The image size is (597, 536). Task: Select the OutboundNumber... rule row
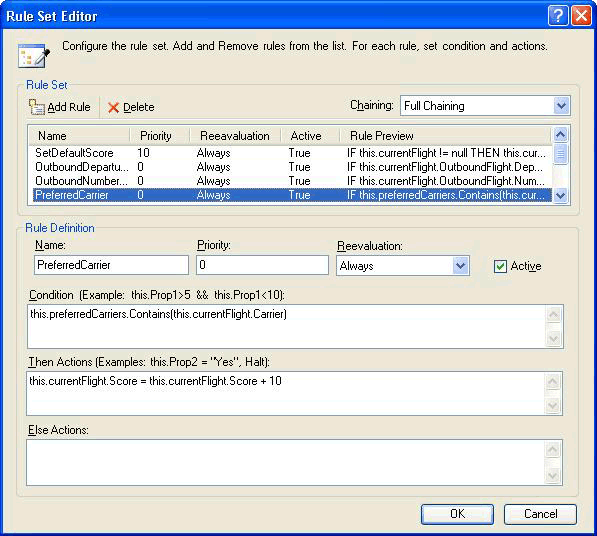click(292, 181)
